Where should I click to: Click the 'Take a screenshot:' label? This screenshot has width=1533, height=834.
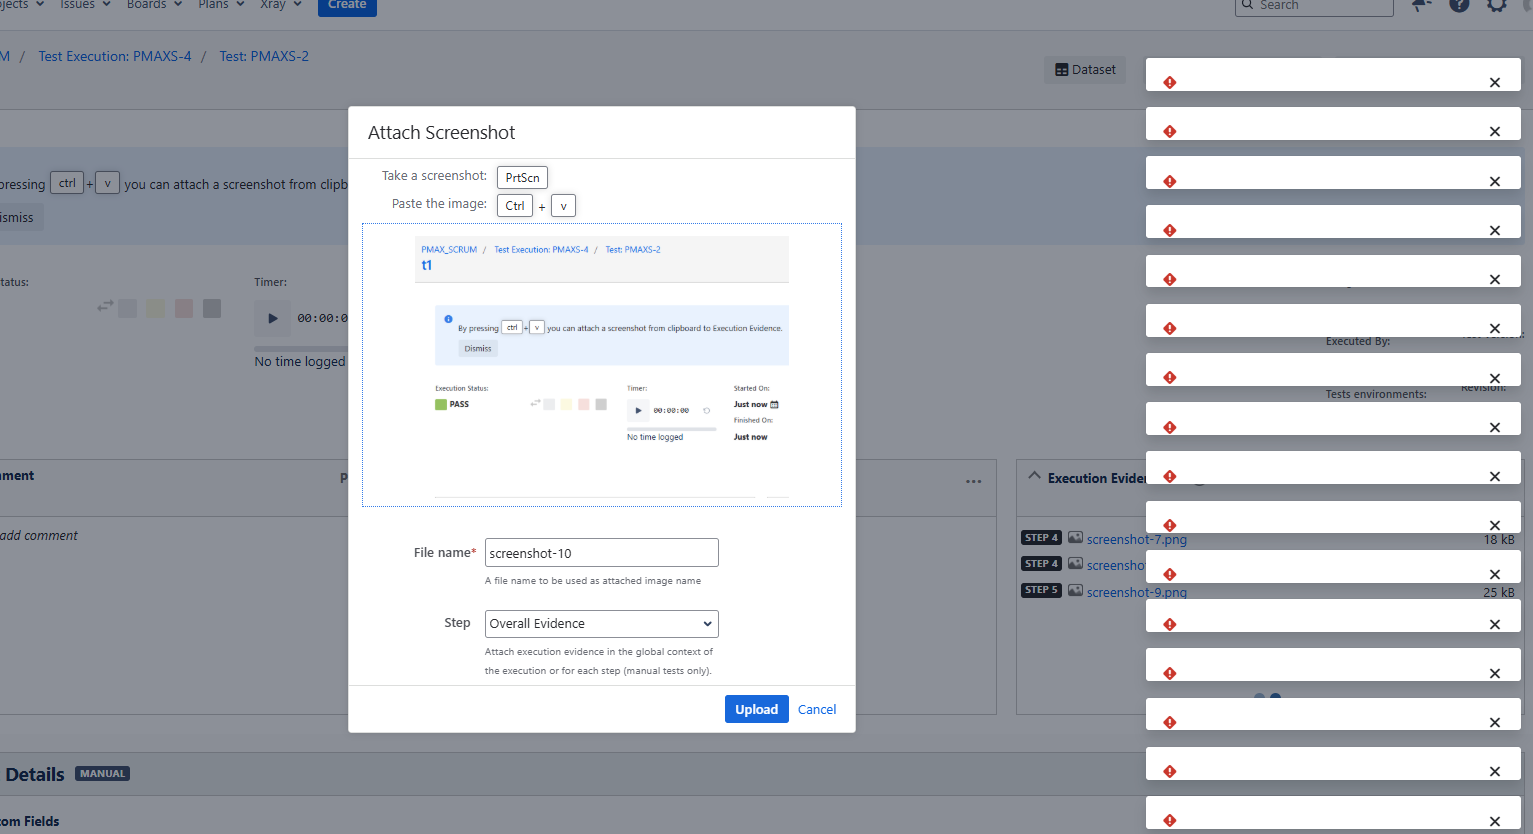click(x=434, y=176)
